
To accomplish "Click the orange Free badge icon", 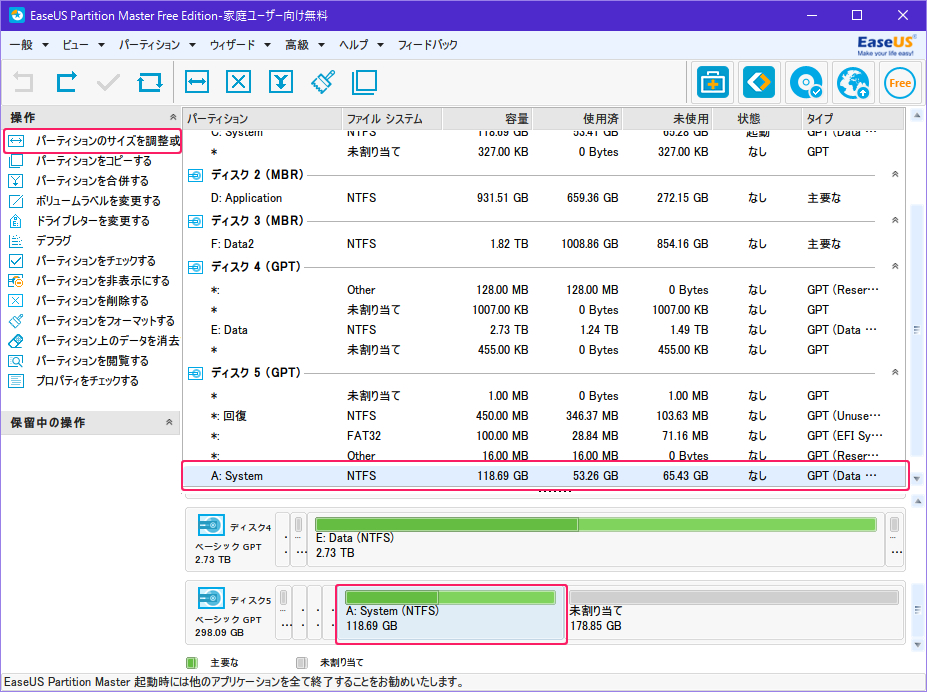I will 900,83.
